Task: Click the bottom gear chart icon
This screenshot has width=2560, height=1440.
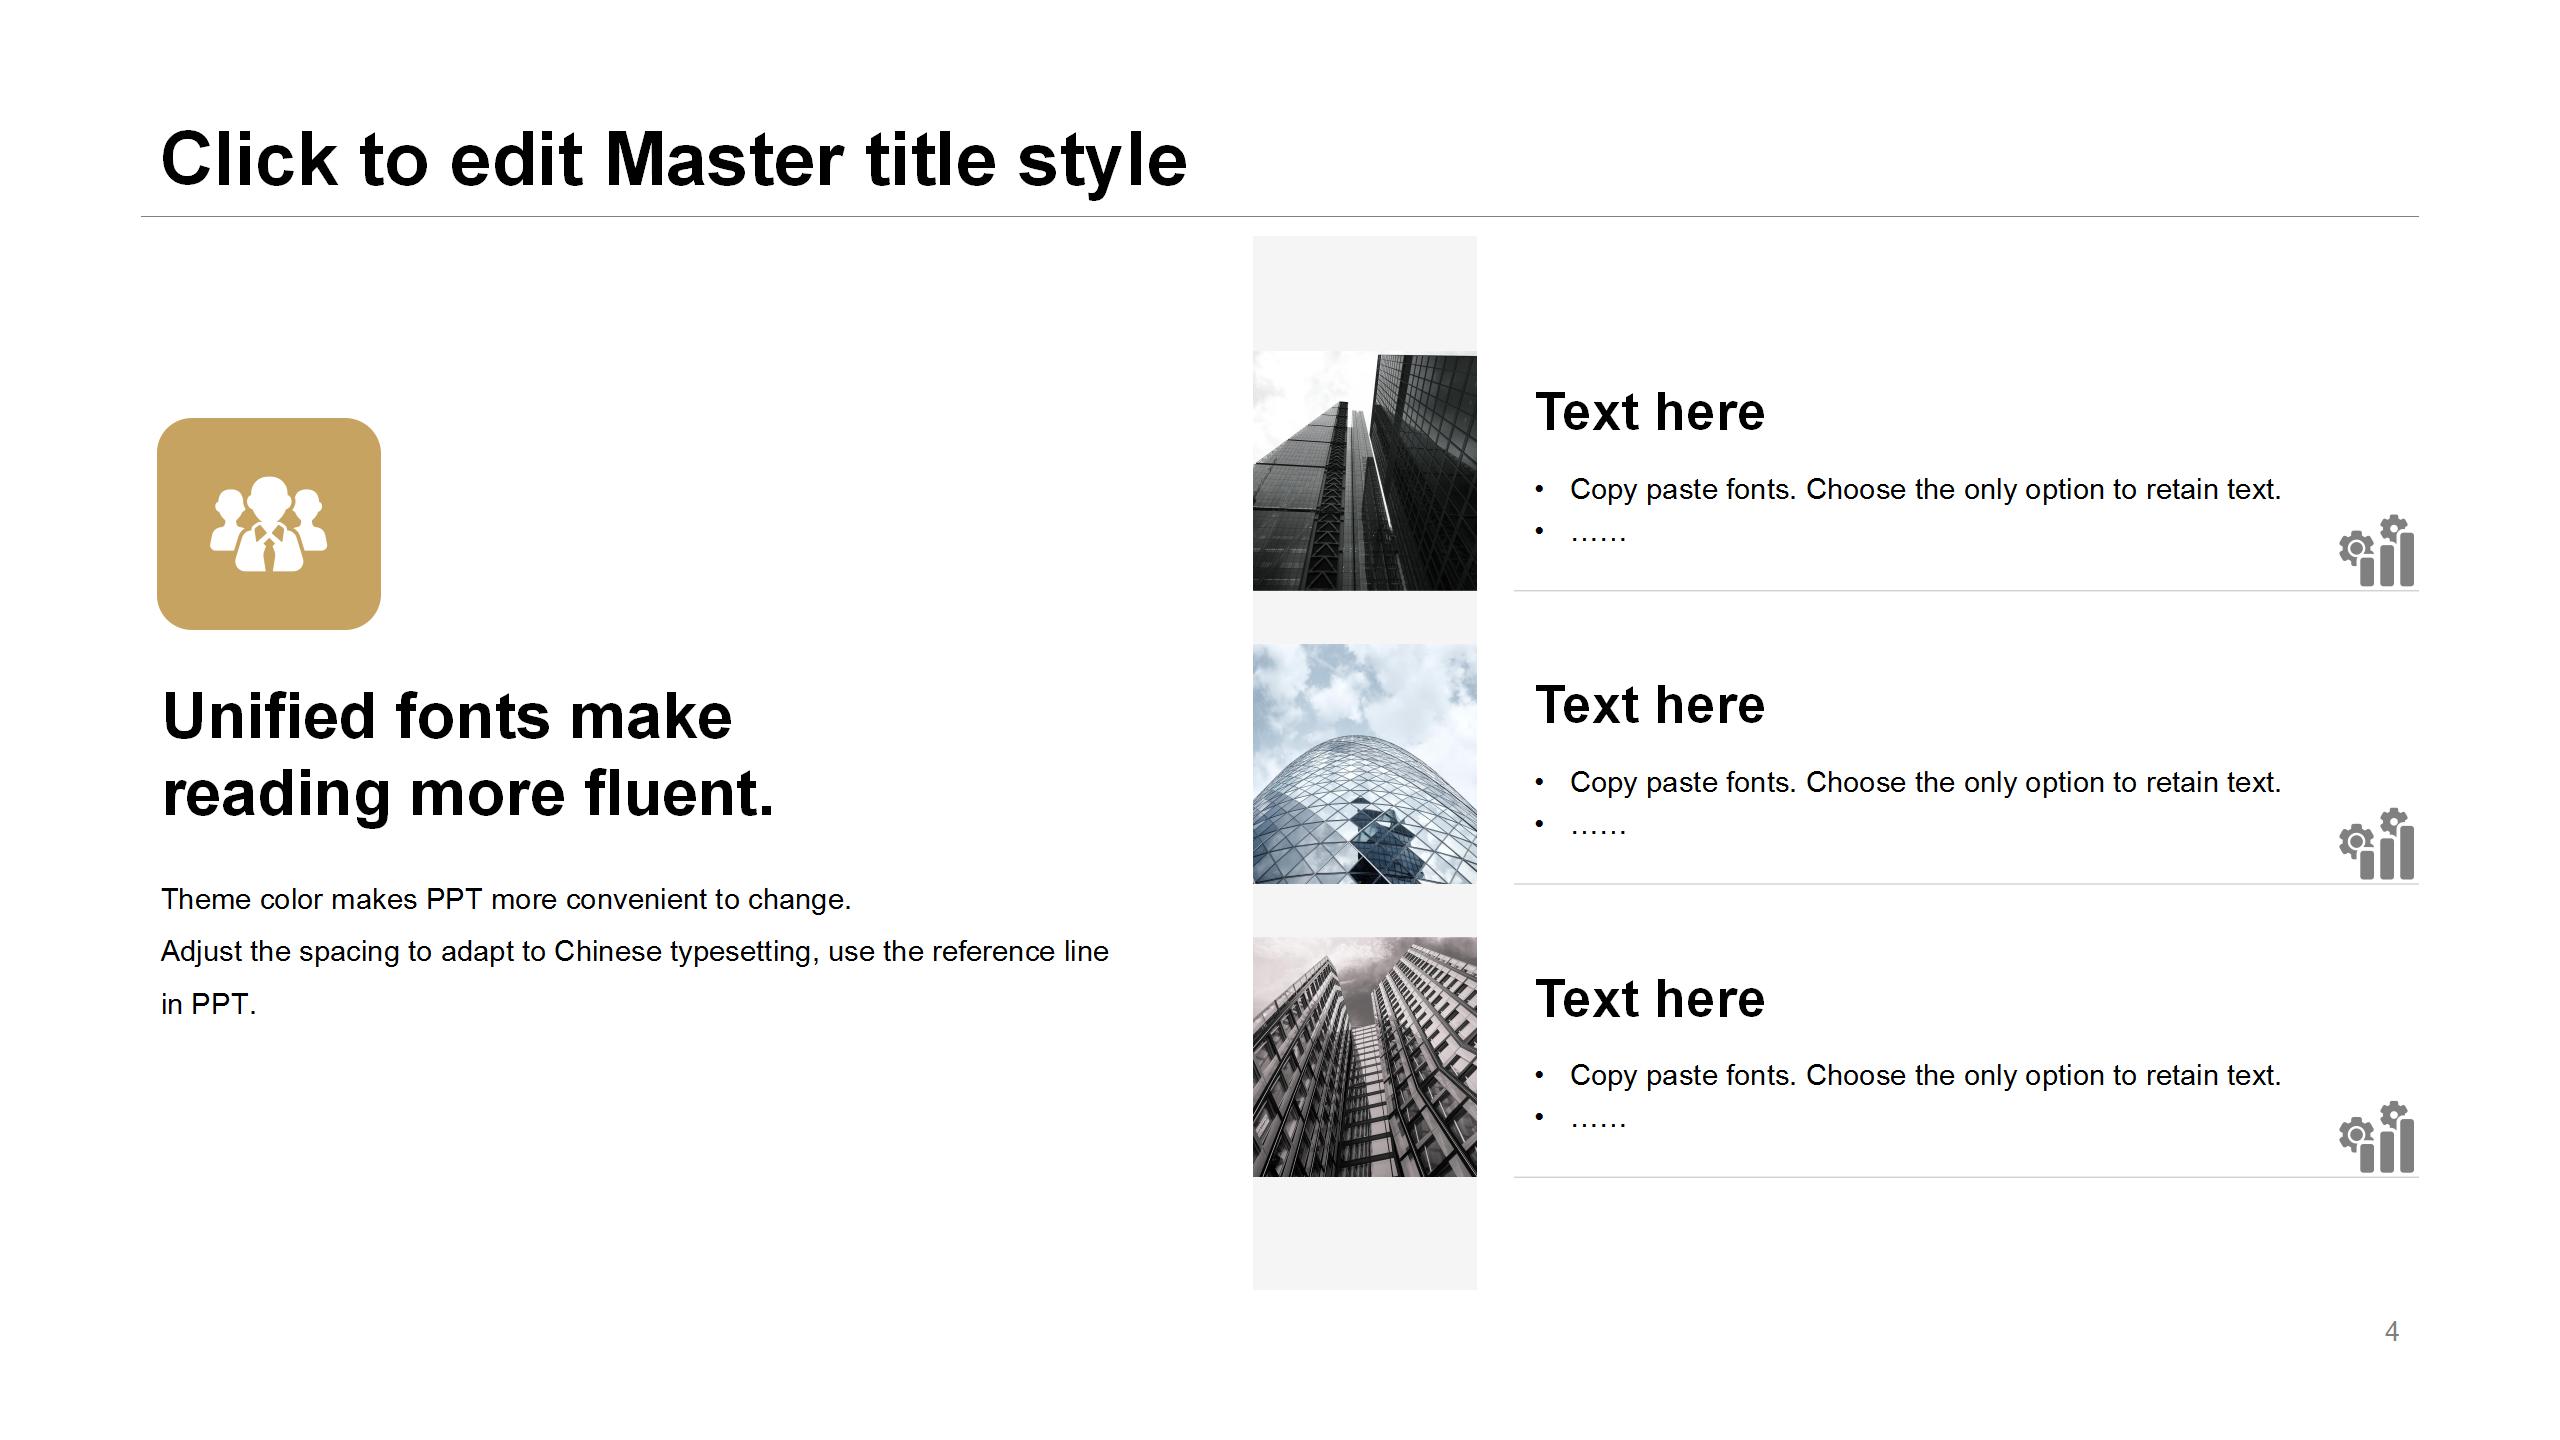Action: (2377, 1138)
